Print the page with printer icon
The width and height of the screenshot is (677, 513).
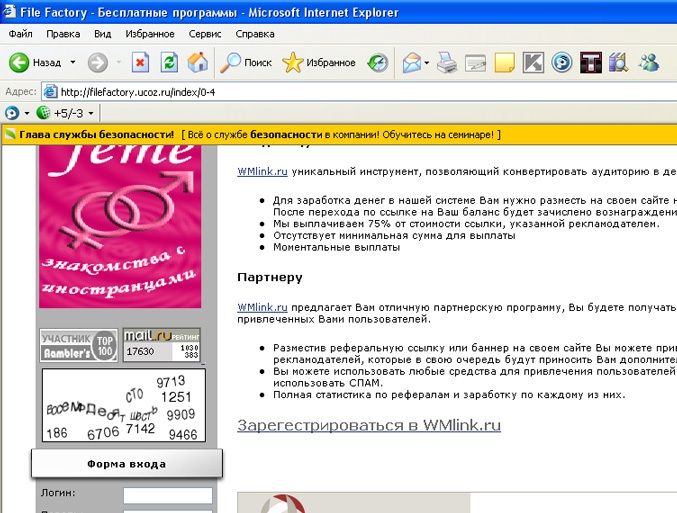[447, 63]
